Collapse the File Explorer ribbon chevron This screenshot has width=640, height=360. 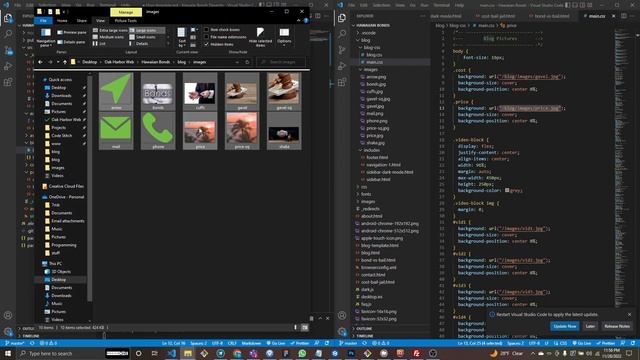click(298, 20)
